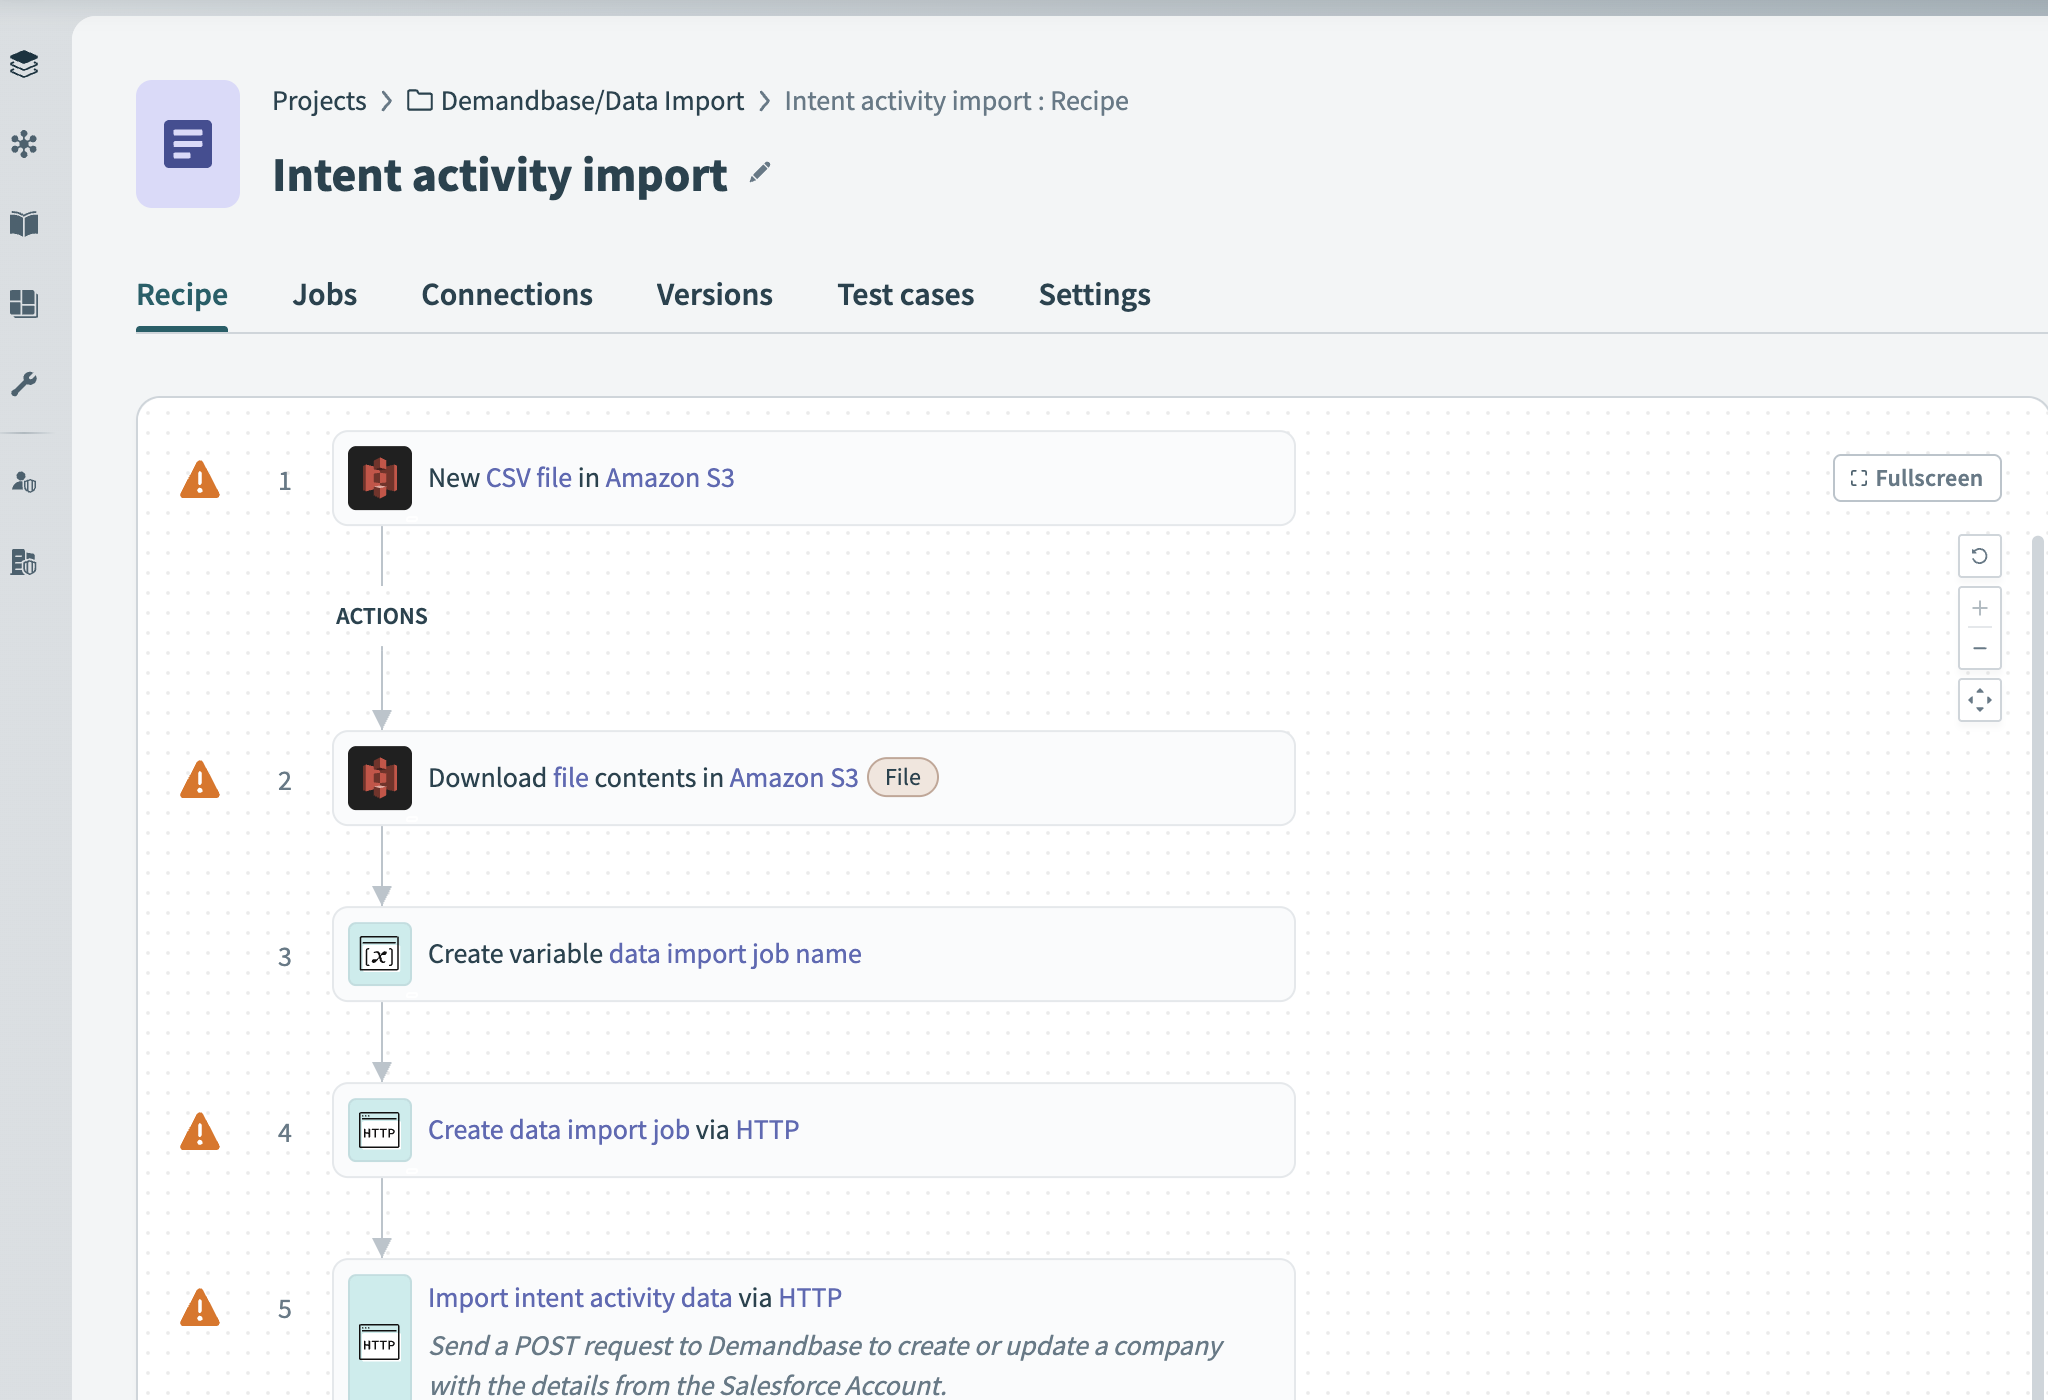The width and height of the screenshot is (2048, 1400).
Task: Open the layers icon in left sidebar
Action: [x=24, y=64]
